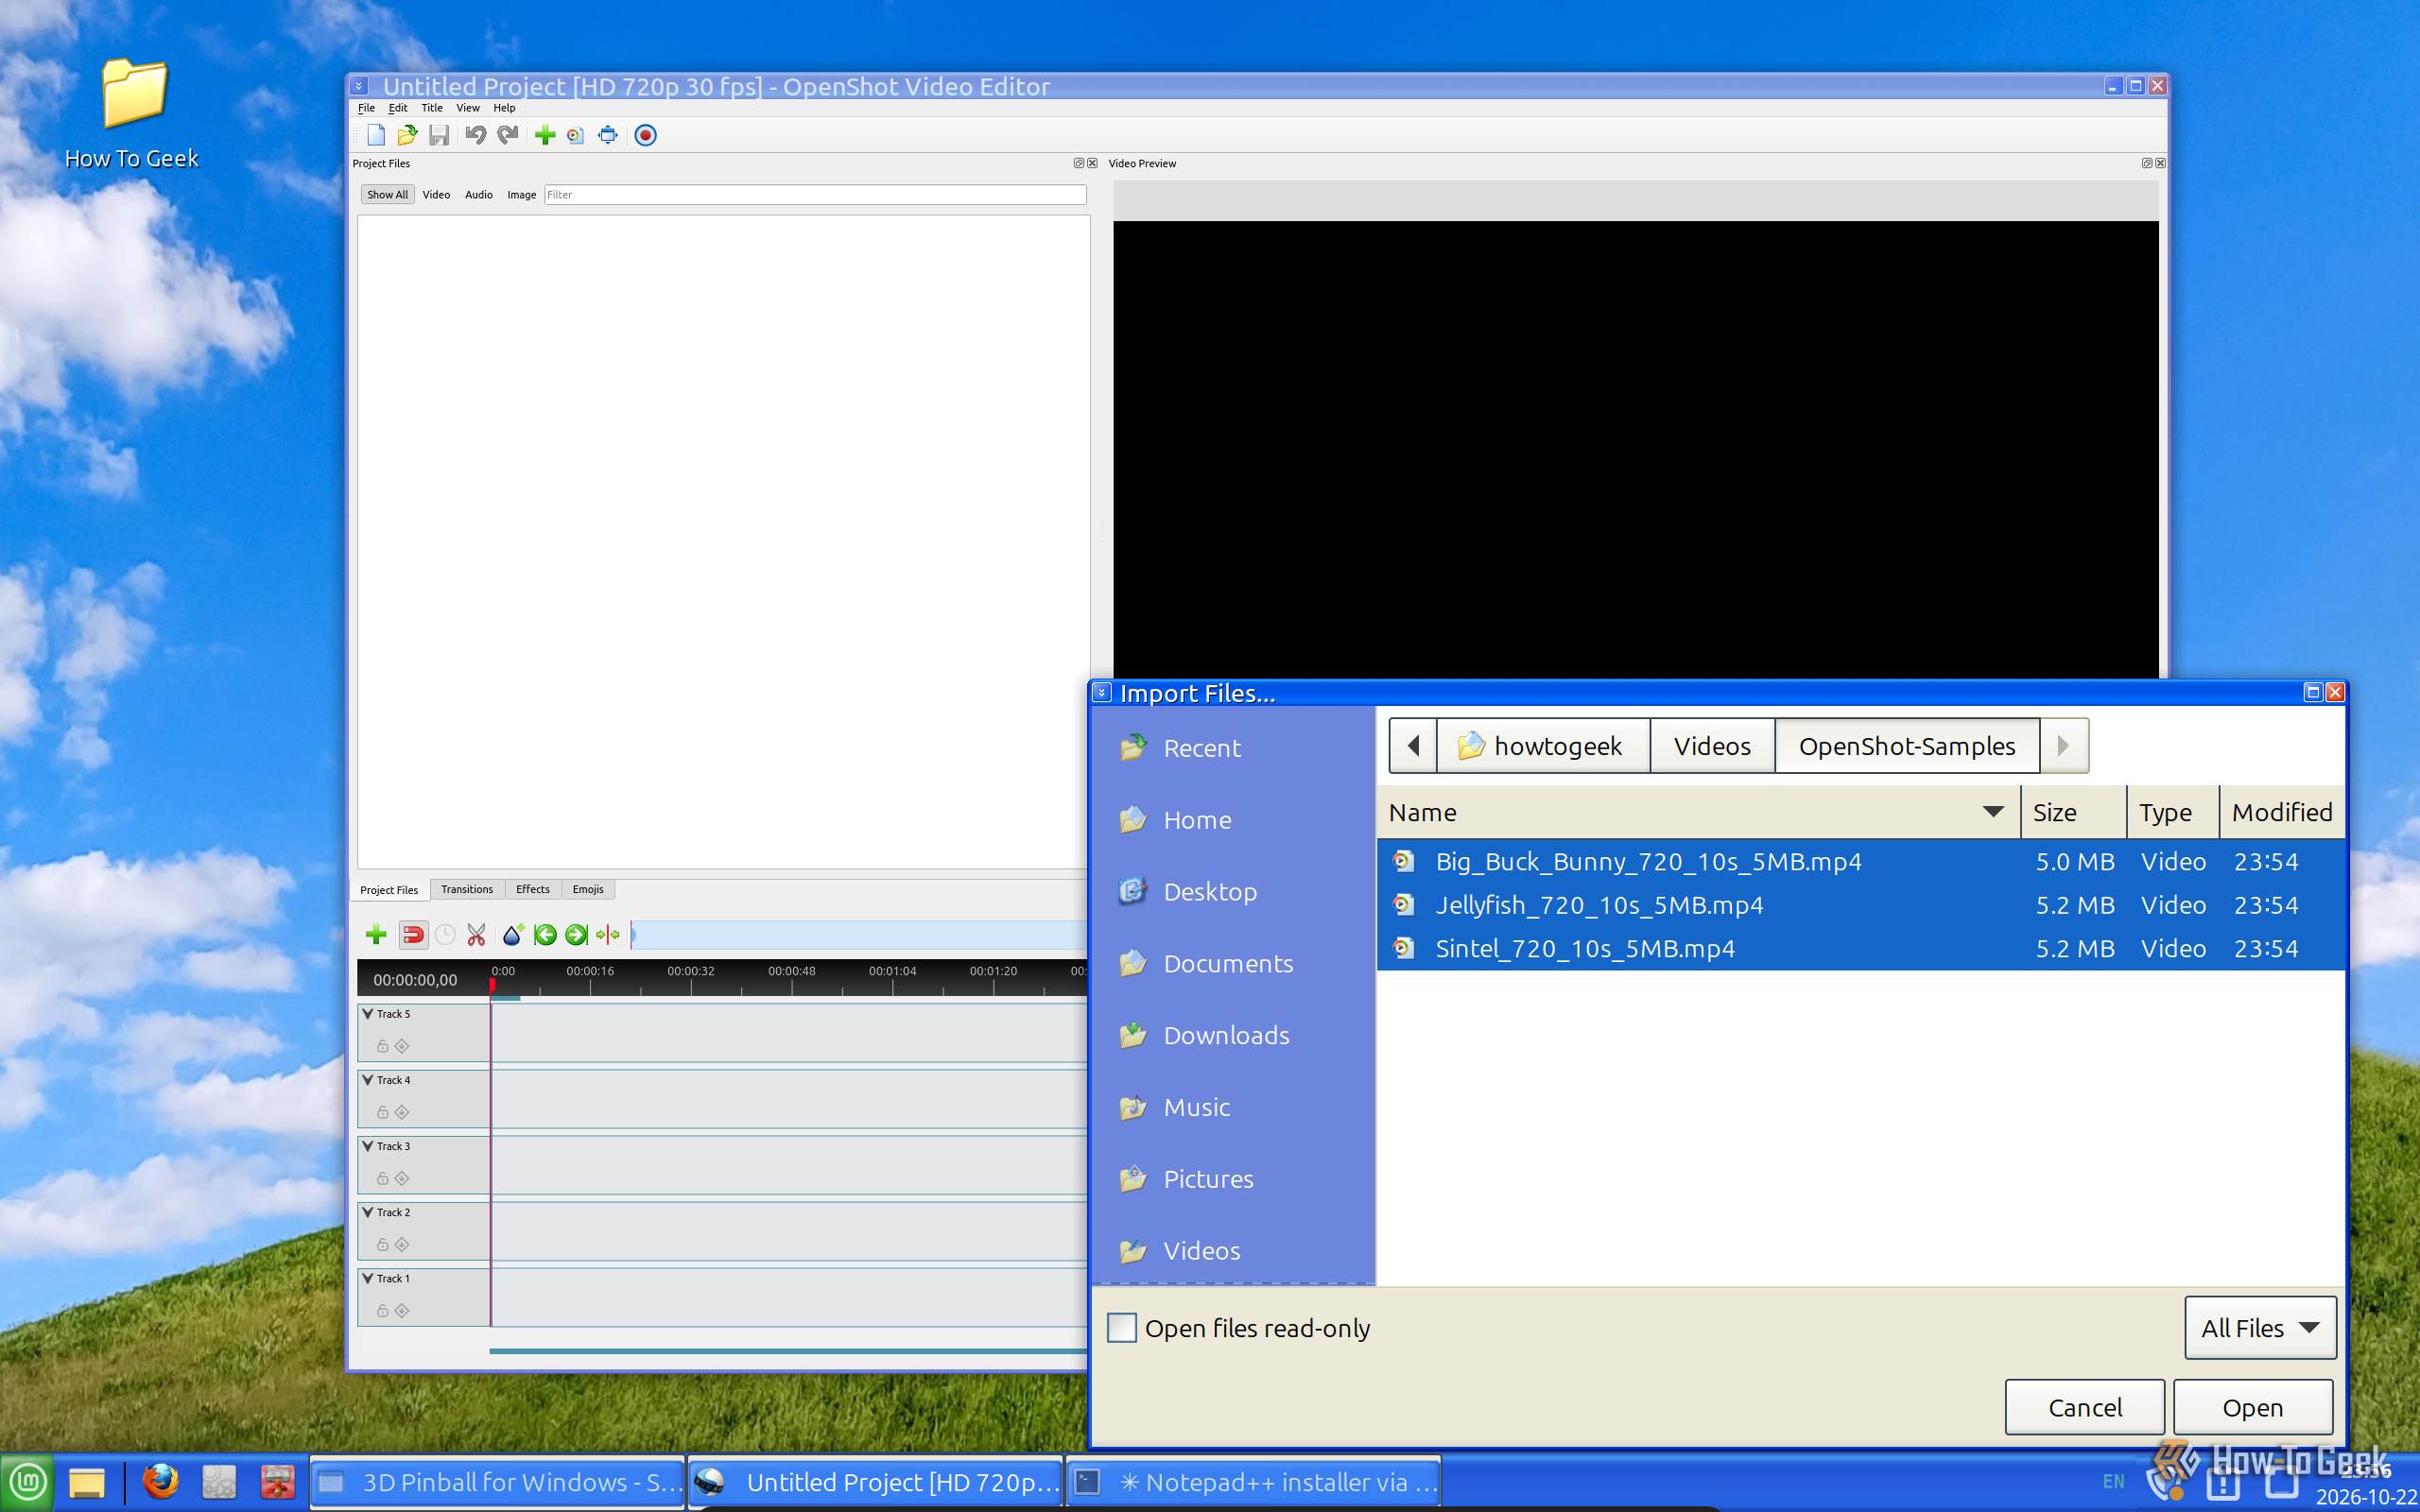Toggle the lock on Track 3
2420x1512 pixels.
pyautogui.click(x=382, y=1178)
